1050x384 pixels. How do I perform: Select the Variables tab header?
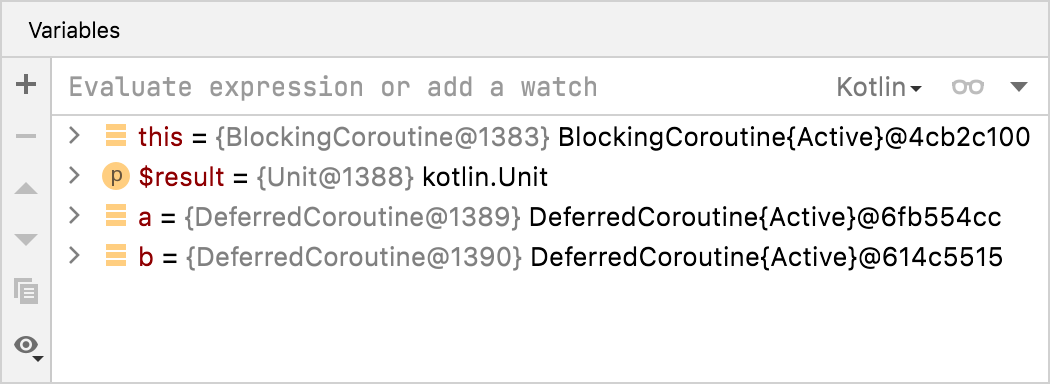point(74,30)
